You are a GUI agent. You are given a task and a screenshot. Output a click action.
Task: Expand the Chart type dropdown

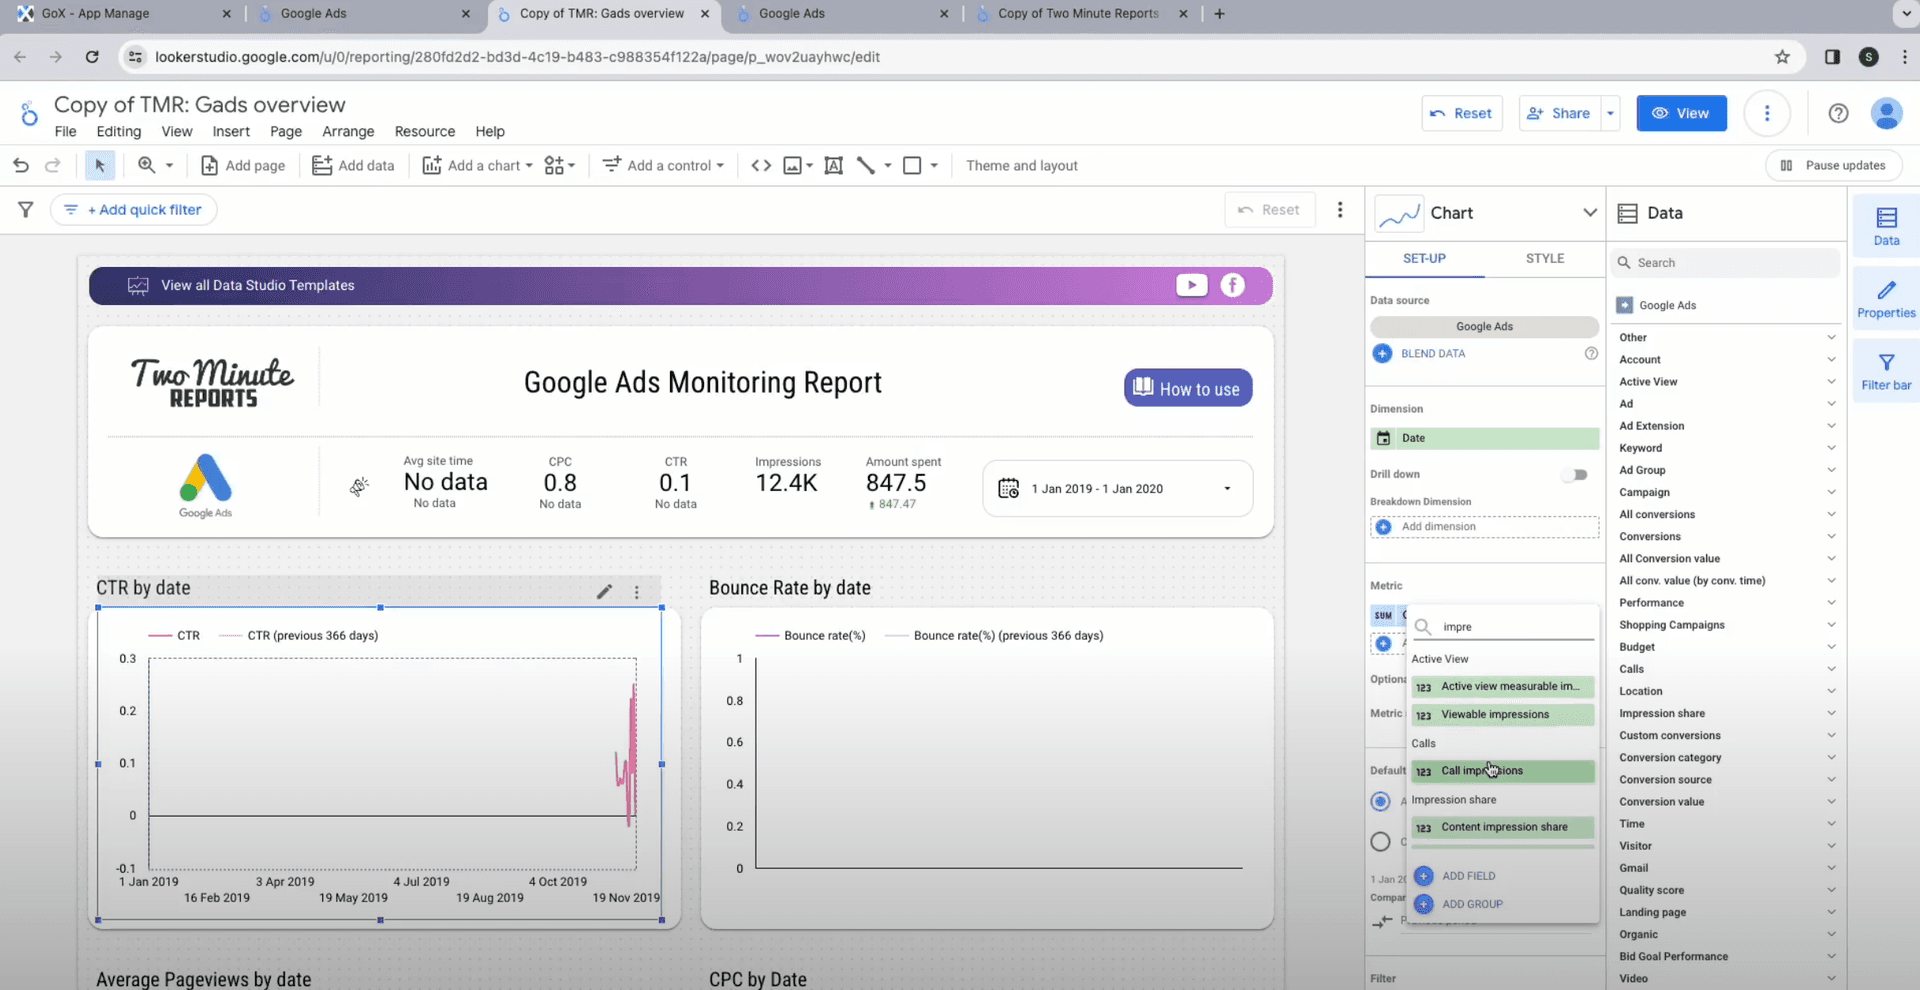(1589, 212)
